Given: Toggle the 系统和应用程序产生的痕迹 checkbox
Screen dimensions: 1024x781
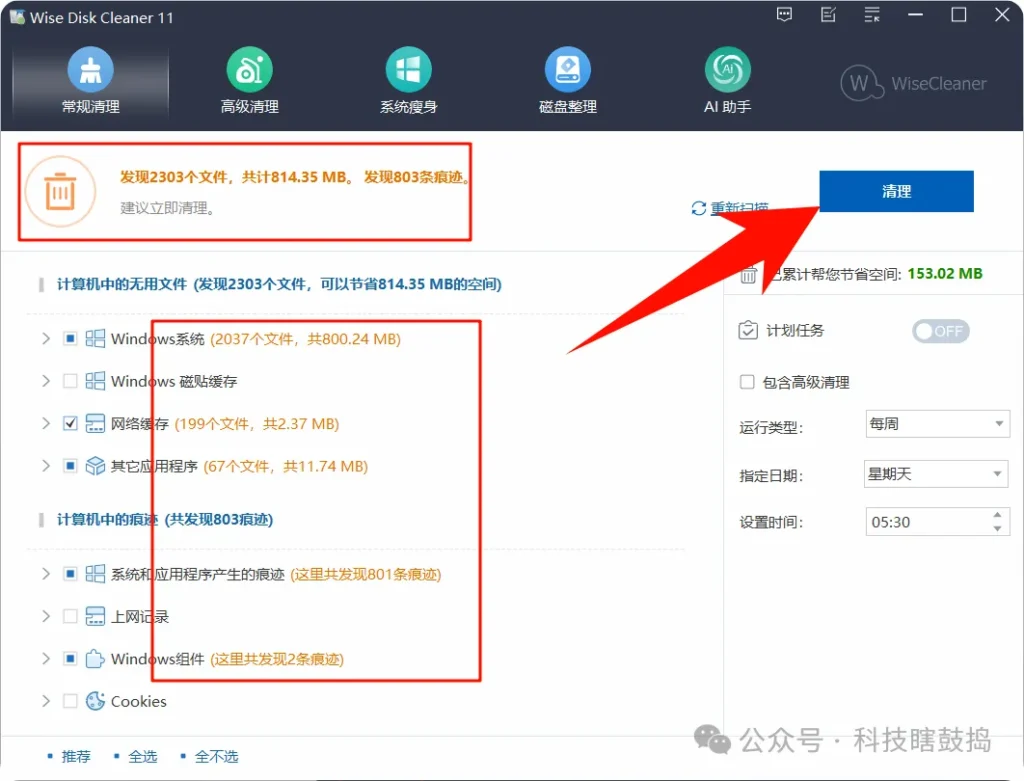Looking at the screenshot, I should click(x=70, y=574).
